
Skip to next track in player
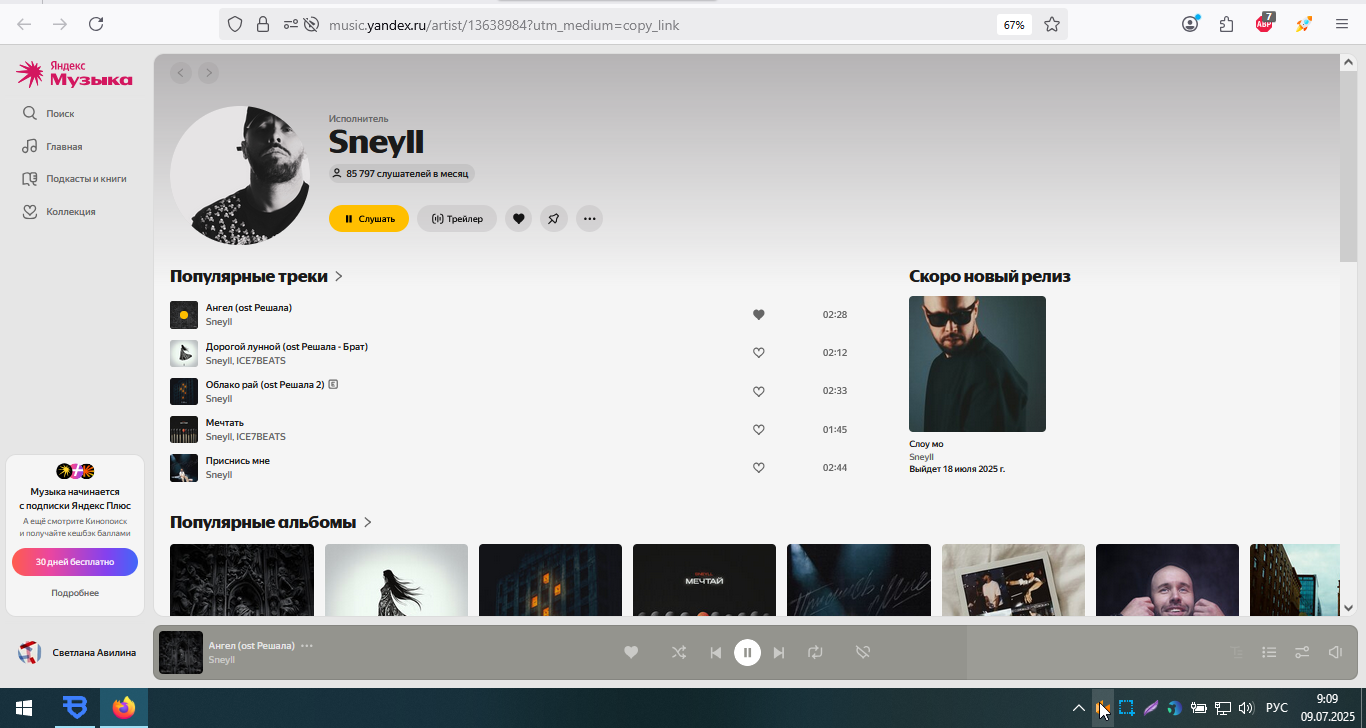[779, 652]
